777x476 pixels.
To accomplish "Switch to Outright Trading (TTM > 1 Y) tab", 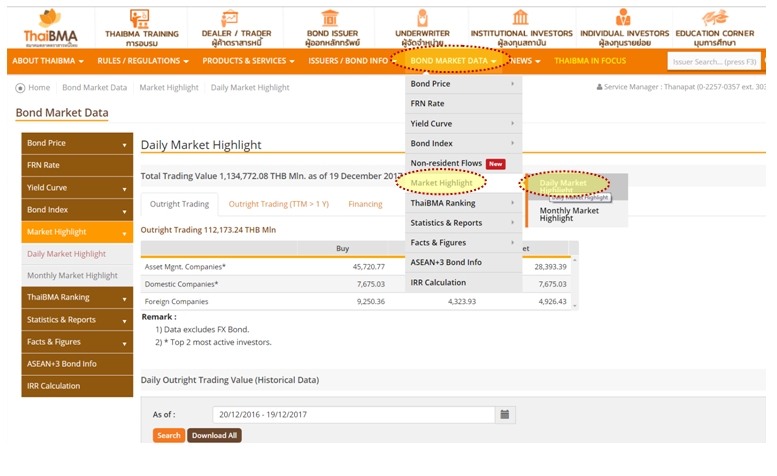I will [278, 204].
